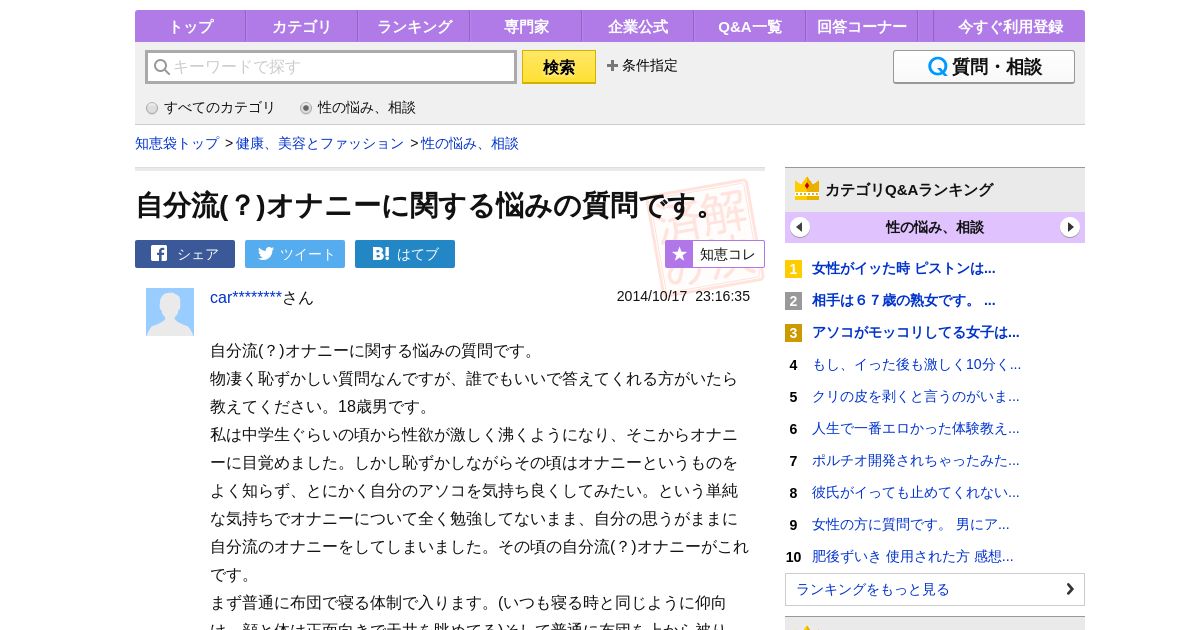Expand ランキングをもっと見る

[x=934, y=589]
